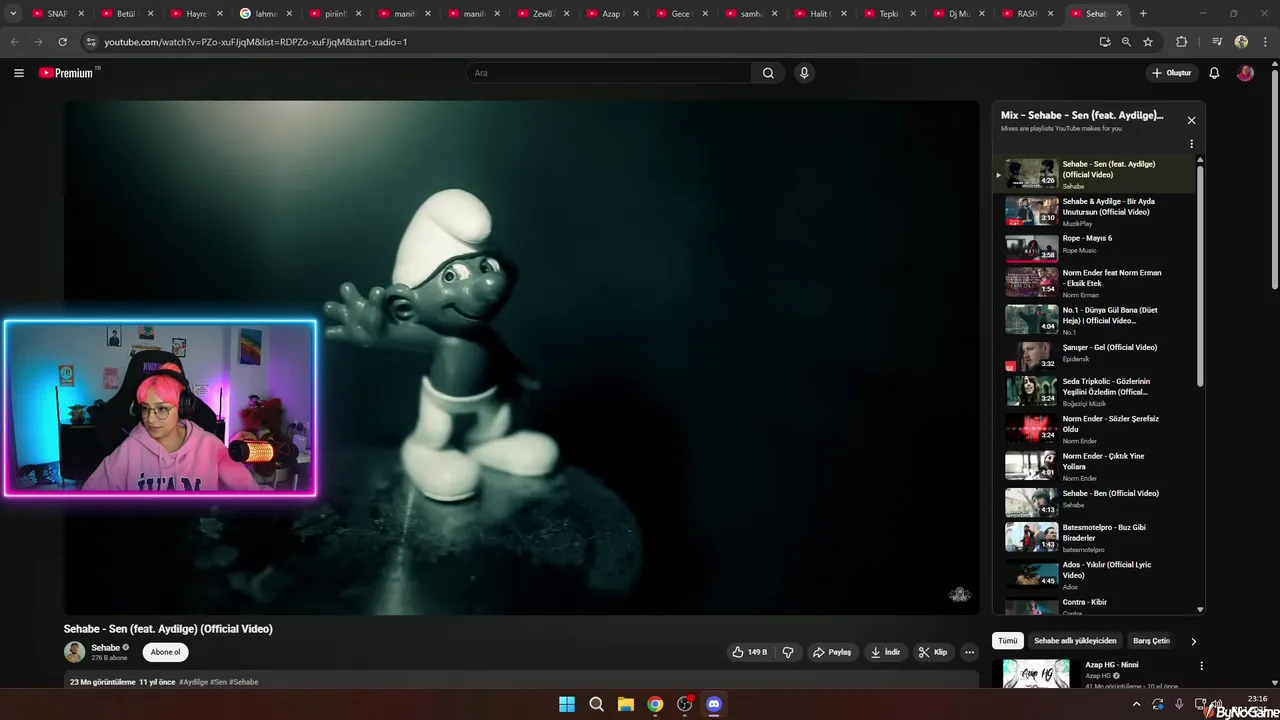Open Azap HG - Ninni thumbnail
1280x720 pixels.
point(1036,674)
